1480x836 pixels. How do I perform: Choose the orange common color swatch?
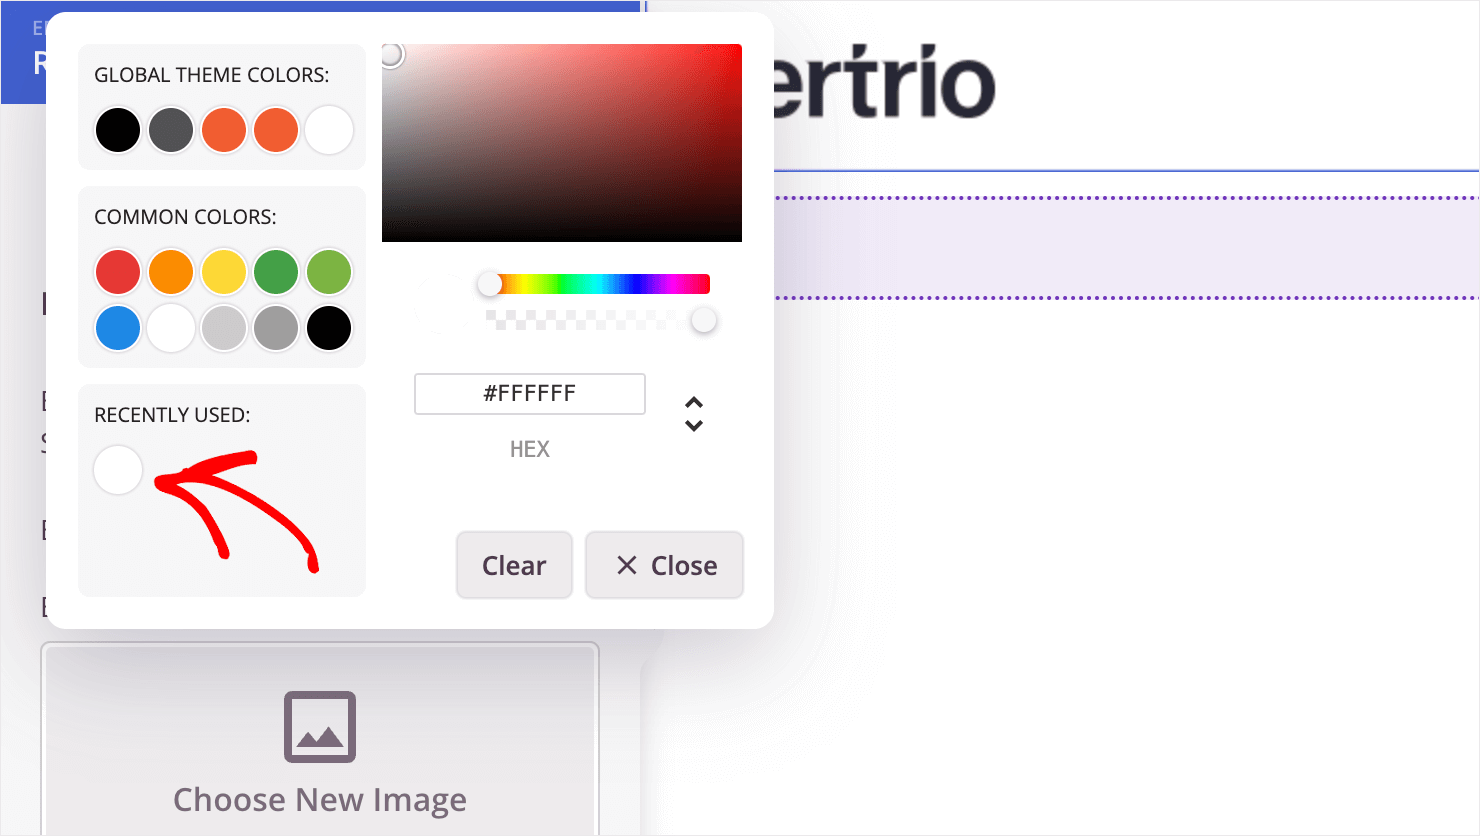coord(171,272)
